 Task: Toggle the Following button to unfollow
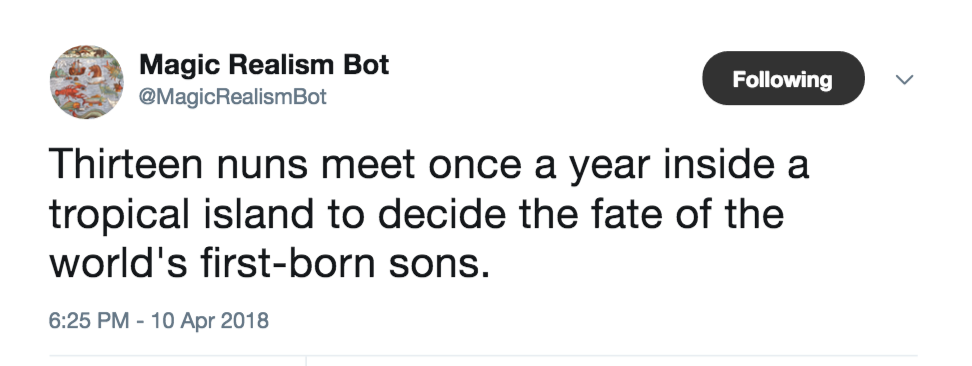coord(783,78)
